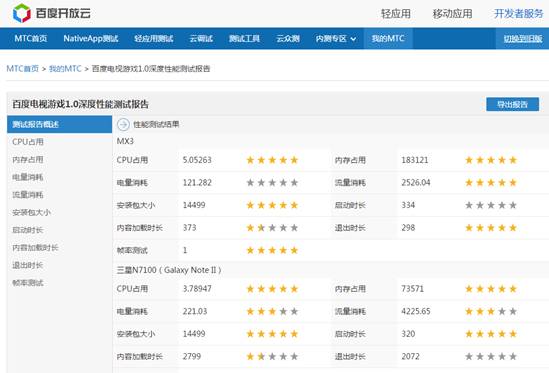Click the MX3 电量消耗 value 121.282
Viewport: 549px width, 373px height.
coord(197,182)
